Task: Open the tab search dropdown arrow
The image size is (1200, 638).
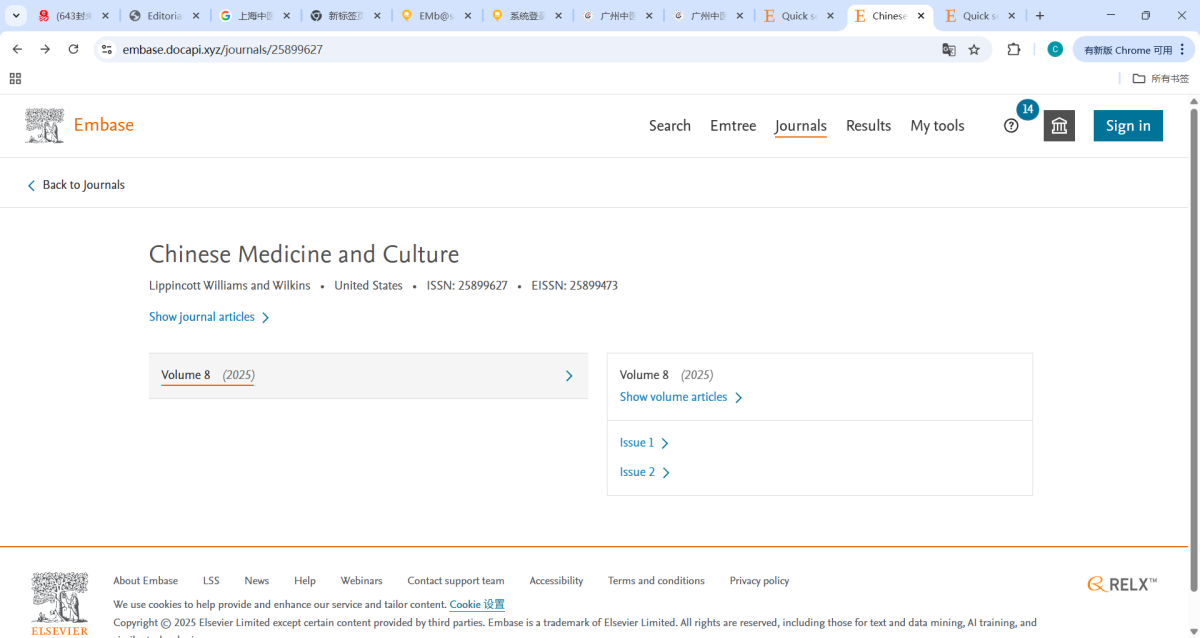Action: [16, 16]
